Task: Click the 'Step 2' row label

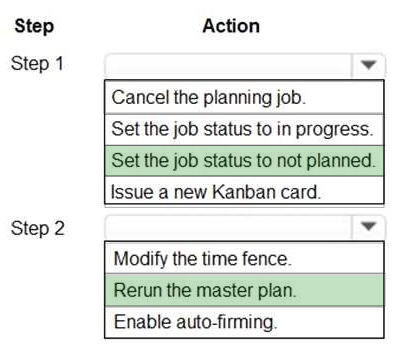Action: click(38, 229)
